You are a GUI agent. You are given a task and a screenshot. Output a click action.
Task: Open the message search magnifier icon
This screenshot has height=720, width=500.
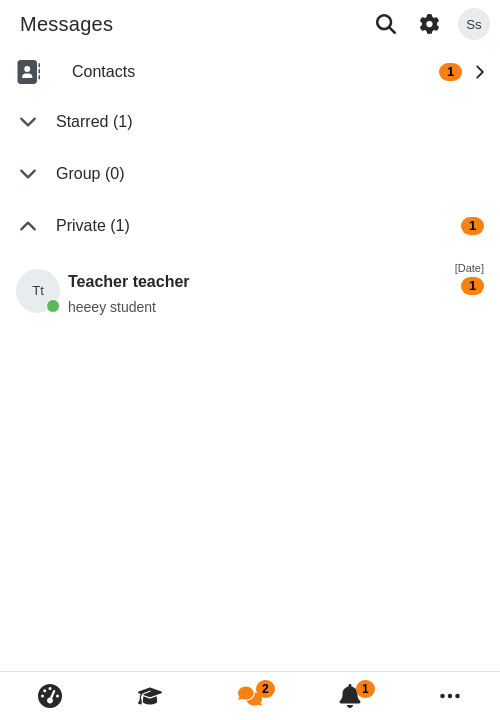pos(386,24)
